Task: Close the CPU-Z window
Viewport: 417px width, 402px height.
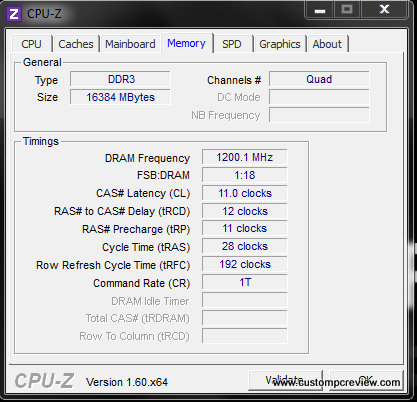Action: click(x=384, y=10)
